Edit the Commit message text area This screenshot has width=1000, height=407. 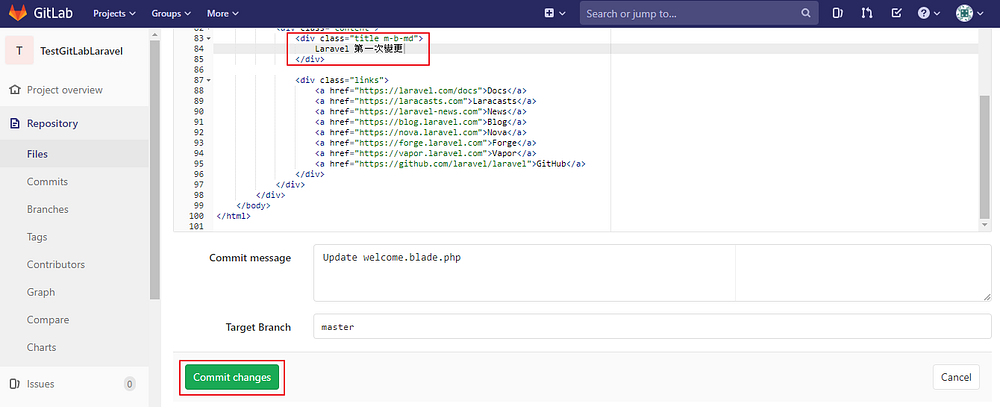pyautogui.click(x=652, y=272)
